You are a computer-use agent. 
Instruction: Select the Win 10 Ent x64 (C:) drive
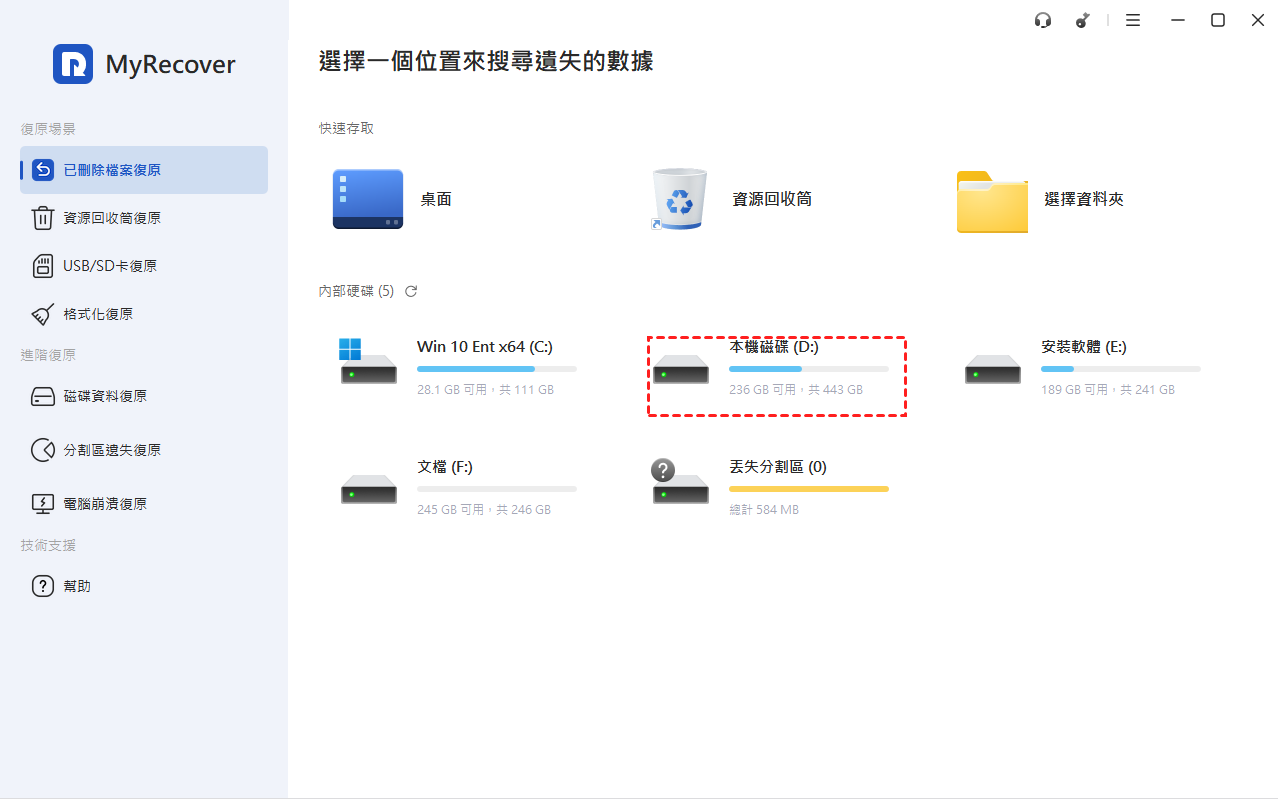pyautogui.click(x=484, y=347)
